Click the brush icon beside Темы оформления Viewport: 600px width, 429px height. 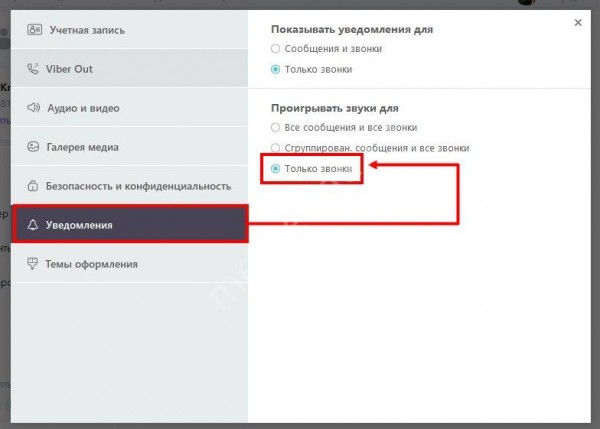[x=33, y=264]
